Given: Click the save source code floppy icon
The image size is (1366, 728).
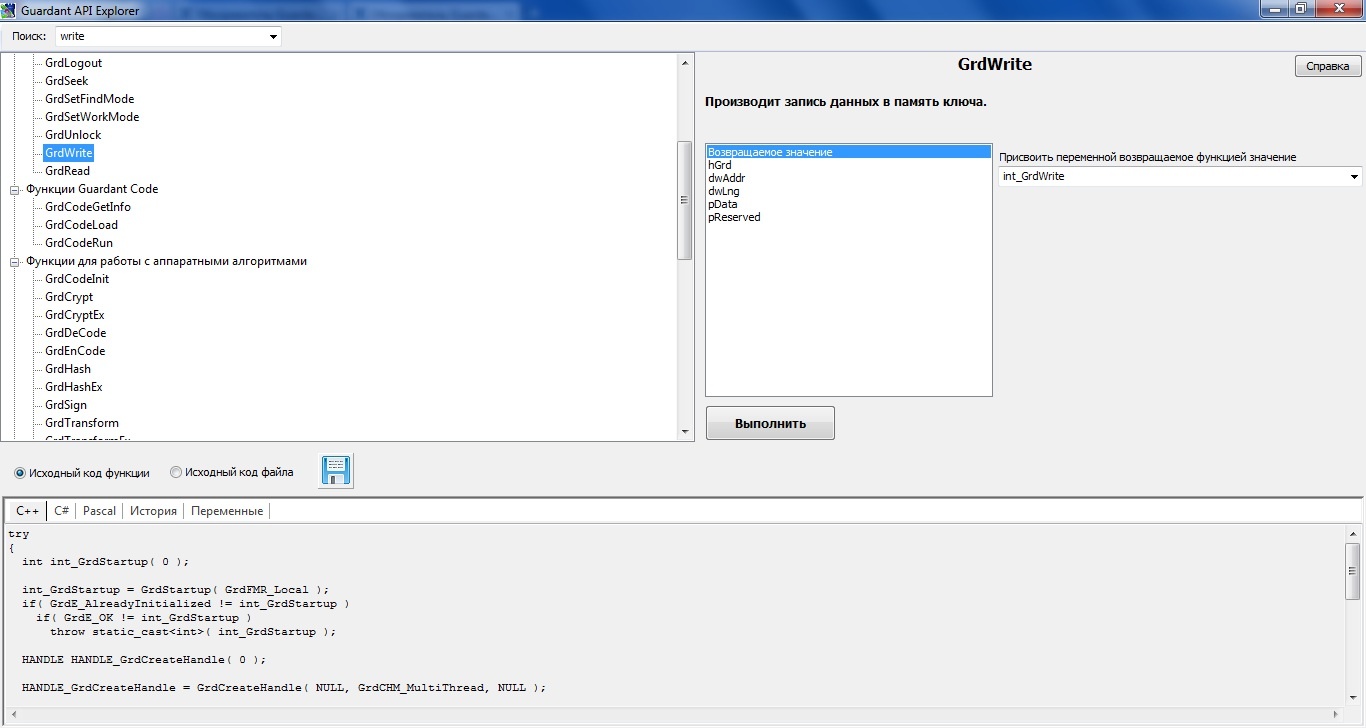Looking at the screenshot, I should [336, 471].
